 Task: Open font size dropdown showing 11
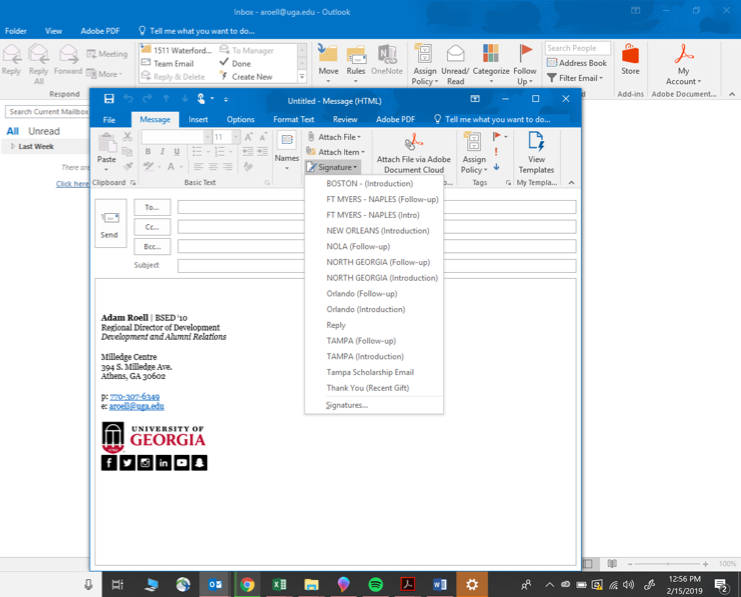click(235, 137)
